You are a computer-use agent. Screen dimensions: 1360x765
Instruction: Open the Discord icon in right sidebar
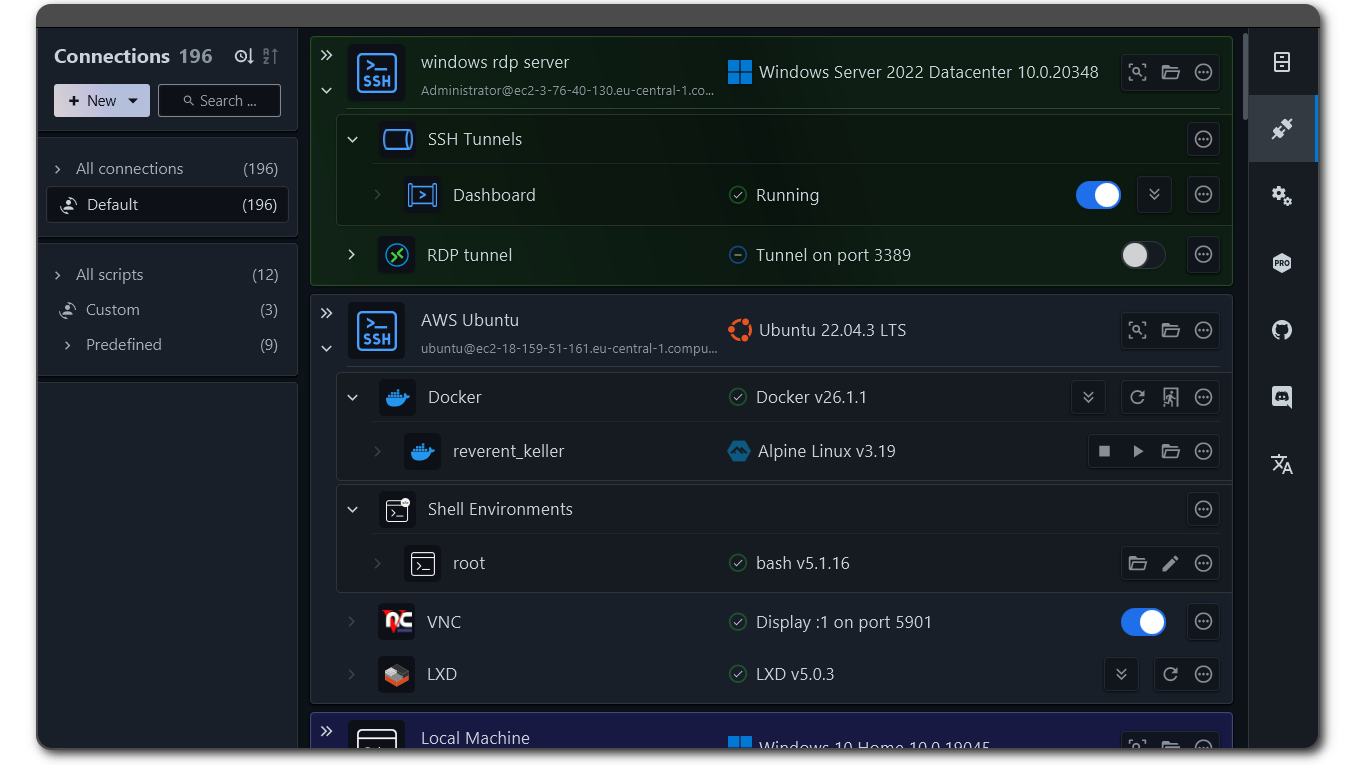tap(1282, 397)
